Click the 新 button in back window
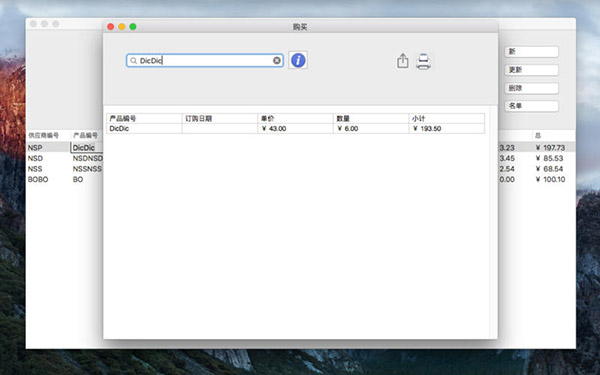Screen dimensions: 600x375 [x=531, y=52]
